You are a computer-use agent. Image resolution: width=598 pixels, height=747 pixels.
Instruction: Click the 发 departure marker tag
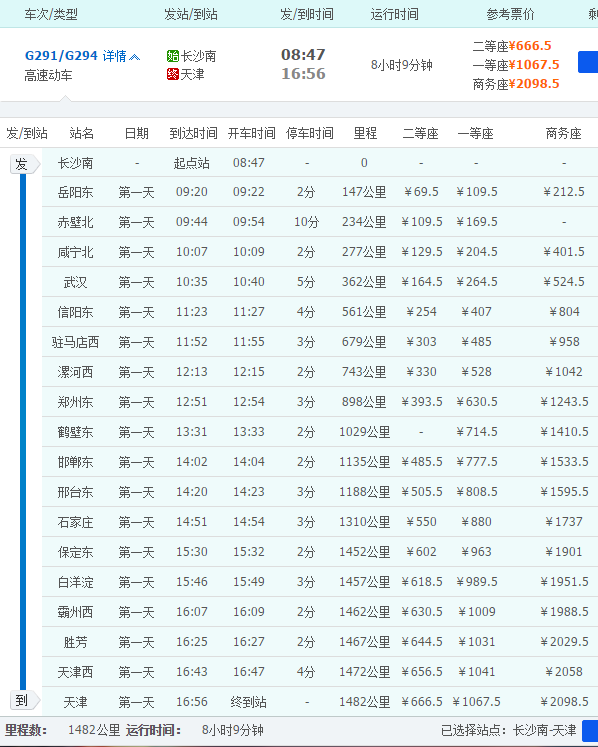pyautogui.click(x=25, y=164)
